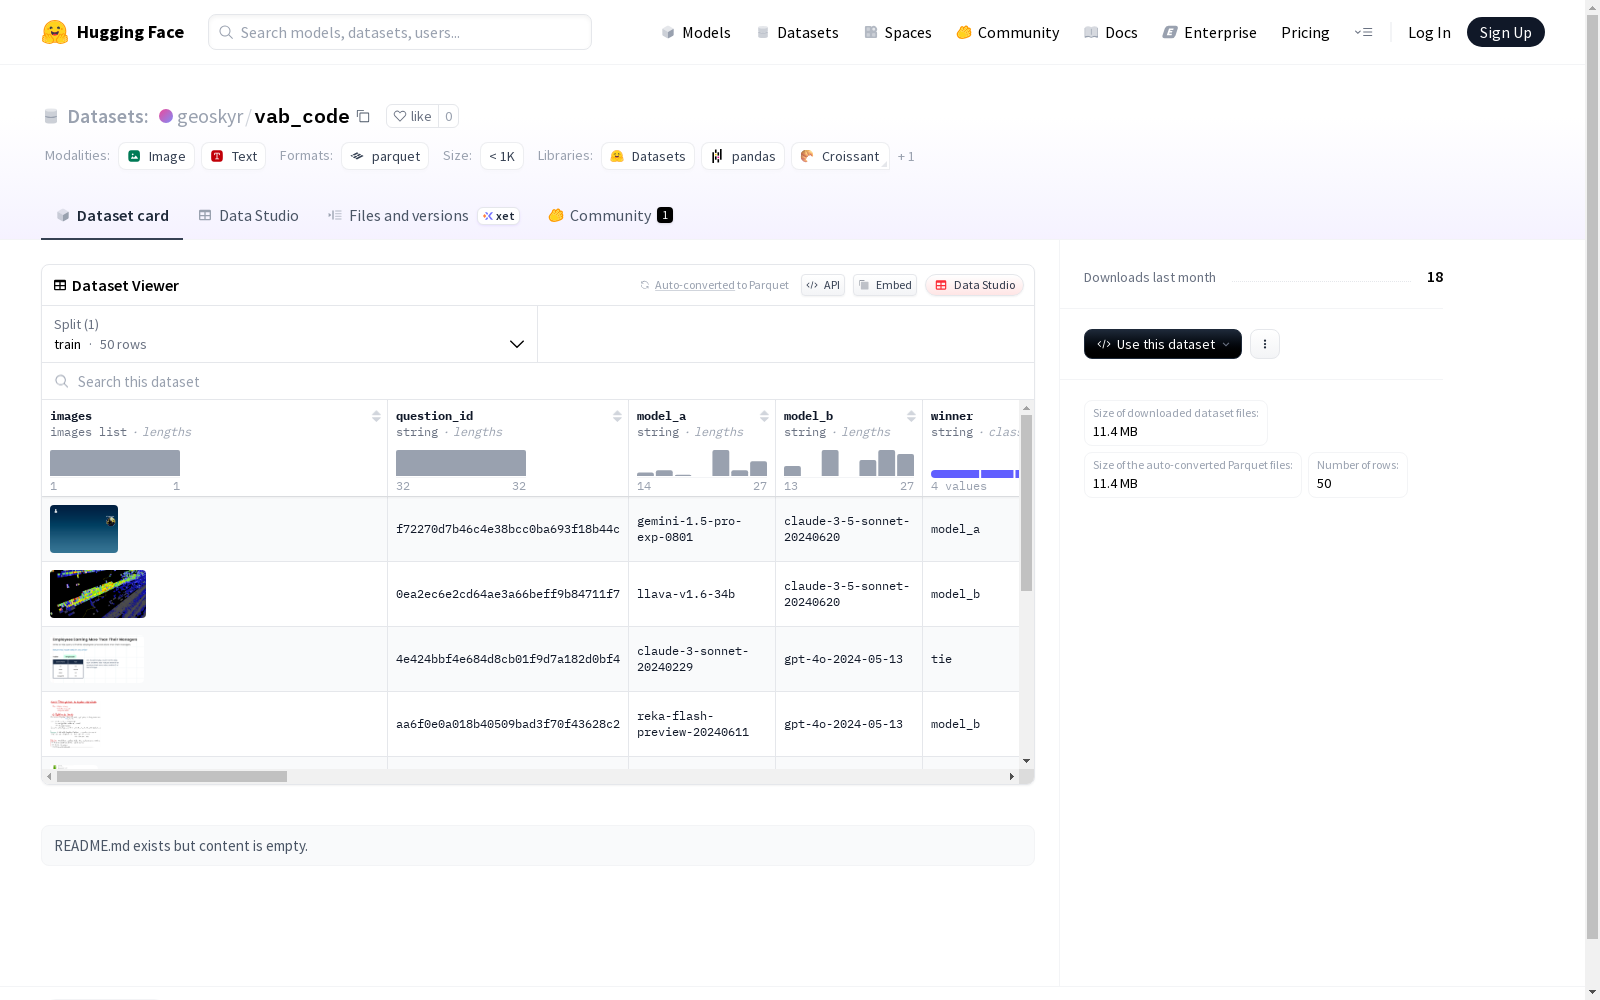Click the search magnifier in dataset search
Screen dimensions: 1600x1000
pos(62,381)
